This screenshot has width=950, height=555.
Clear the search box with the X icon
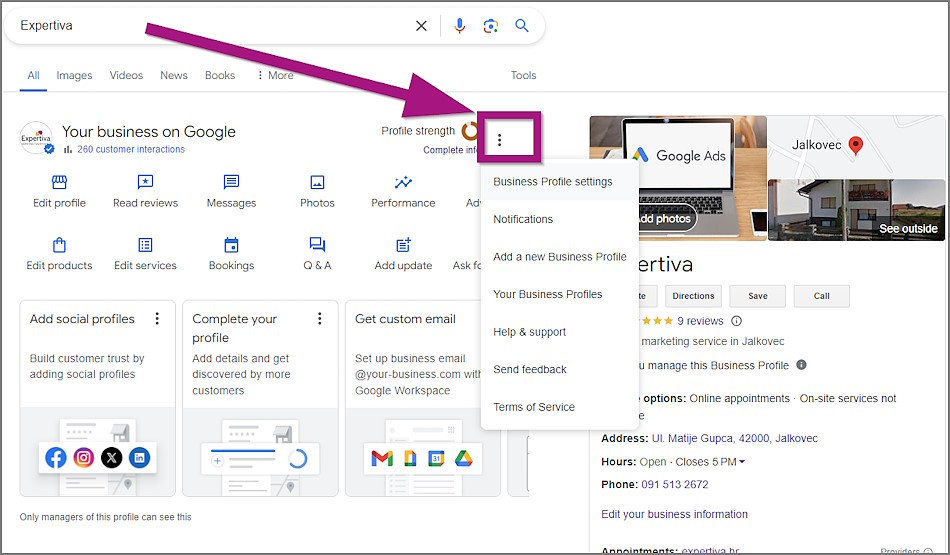(x=421, y=25)
